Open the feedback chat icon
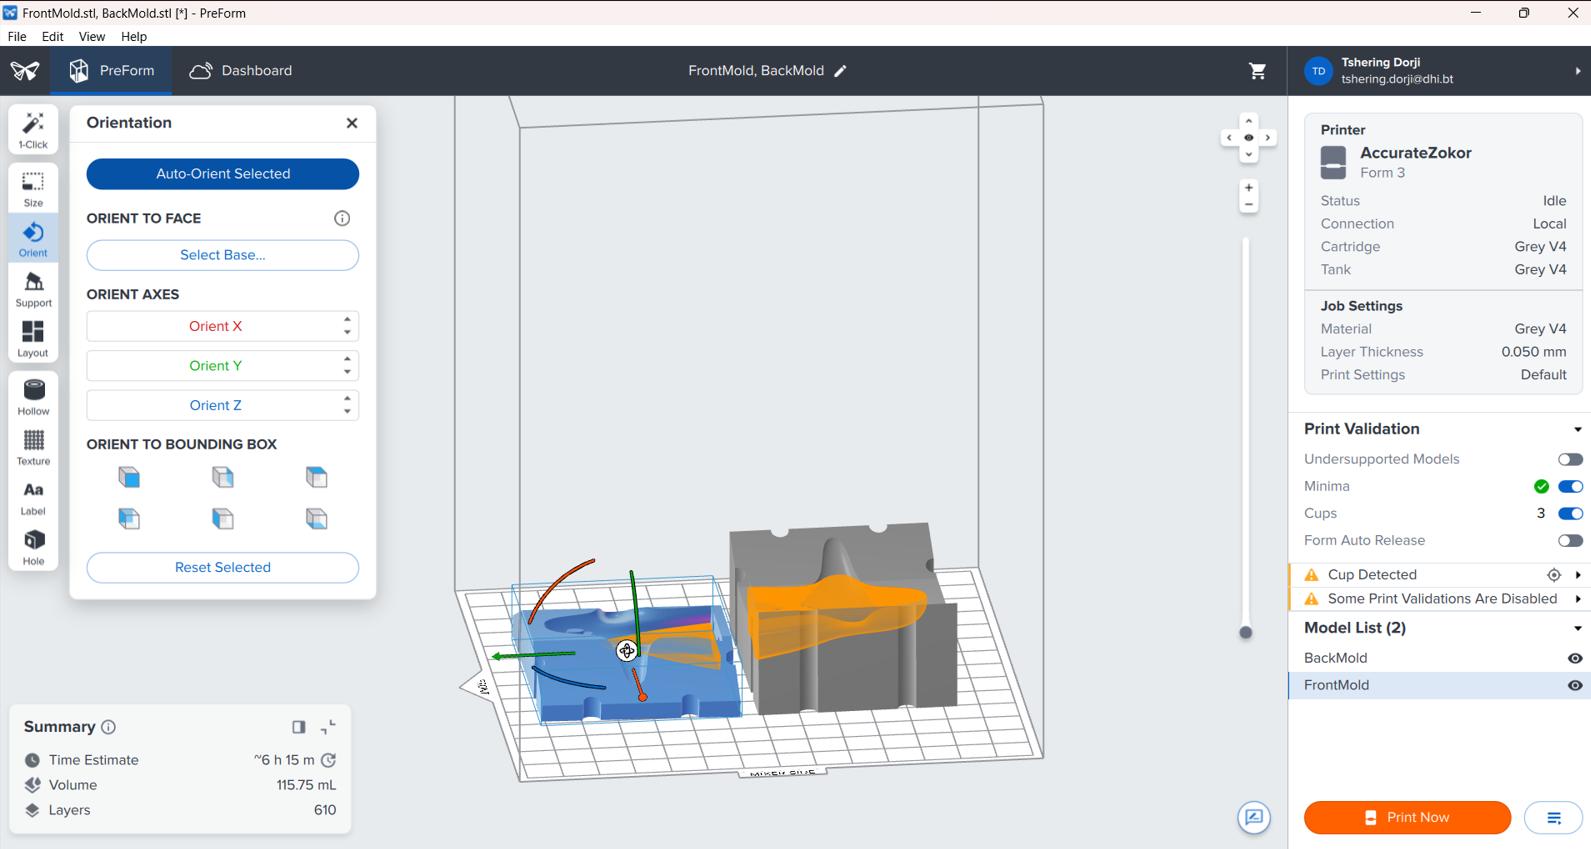 pos(1254,817)
